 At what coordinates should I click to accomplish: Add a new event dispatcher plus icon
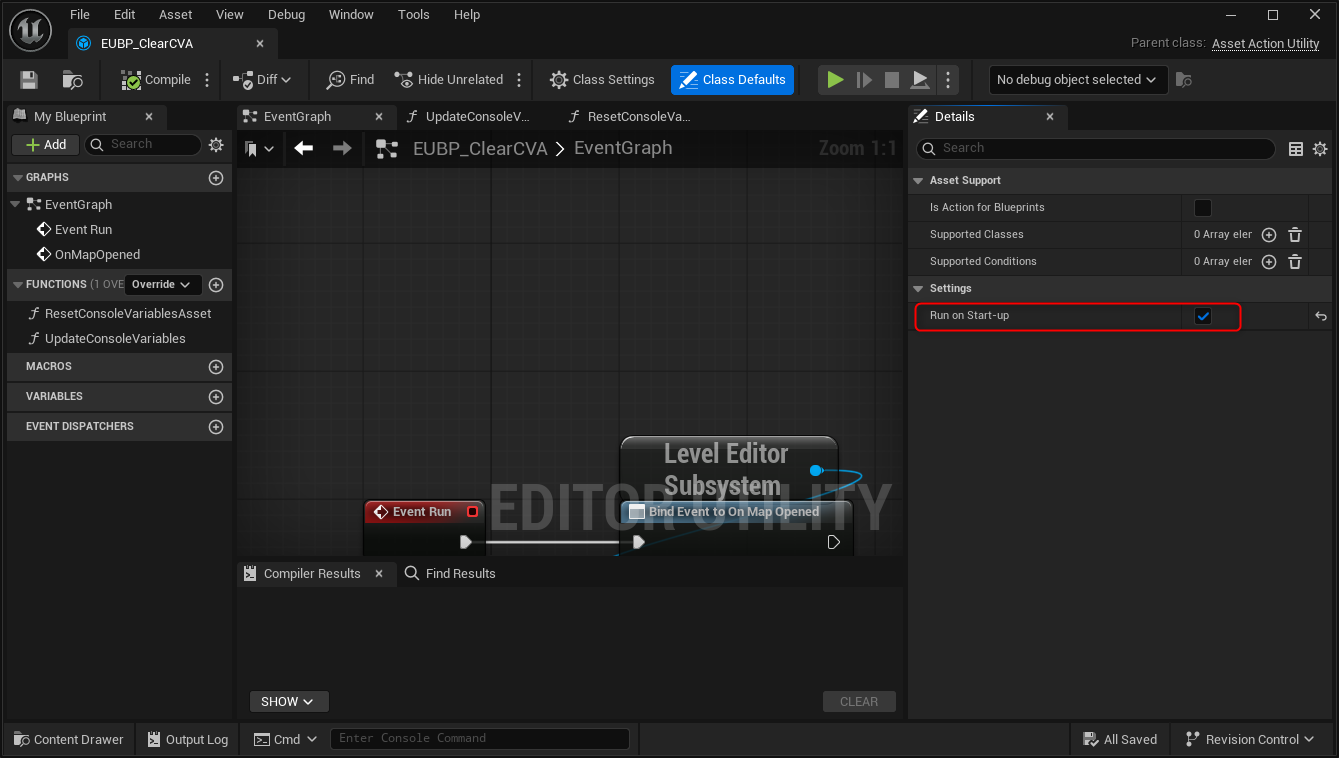(x=215, y=427)
